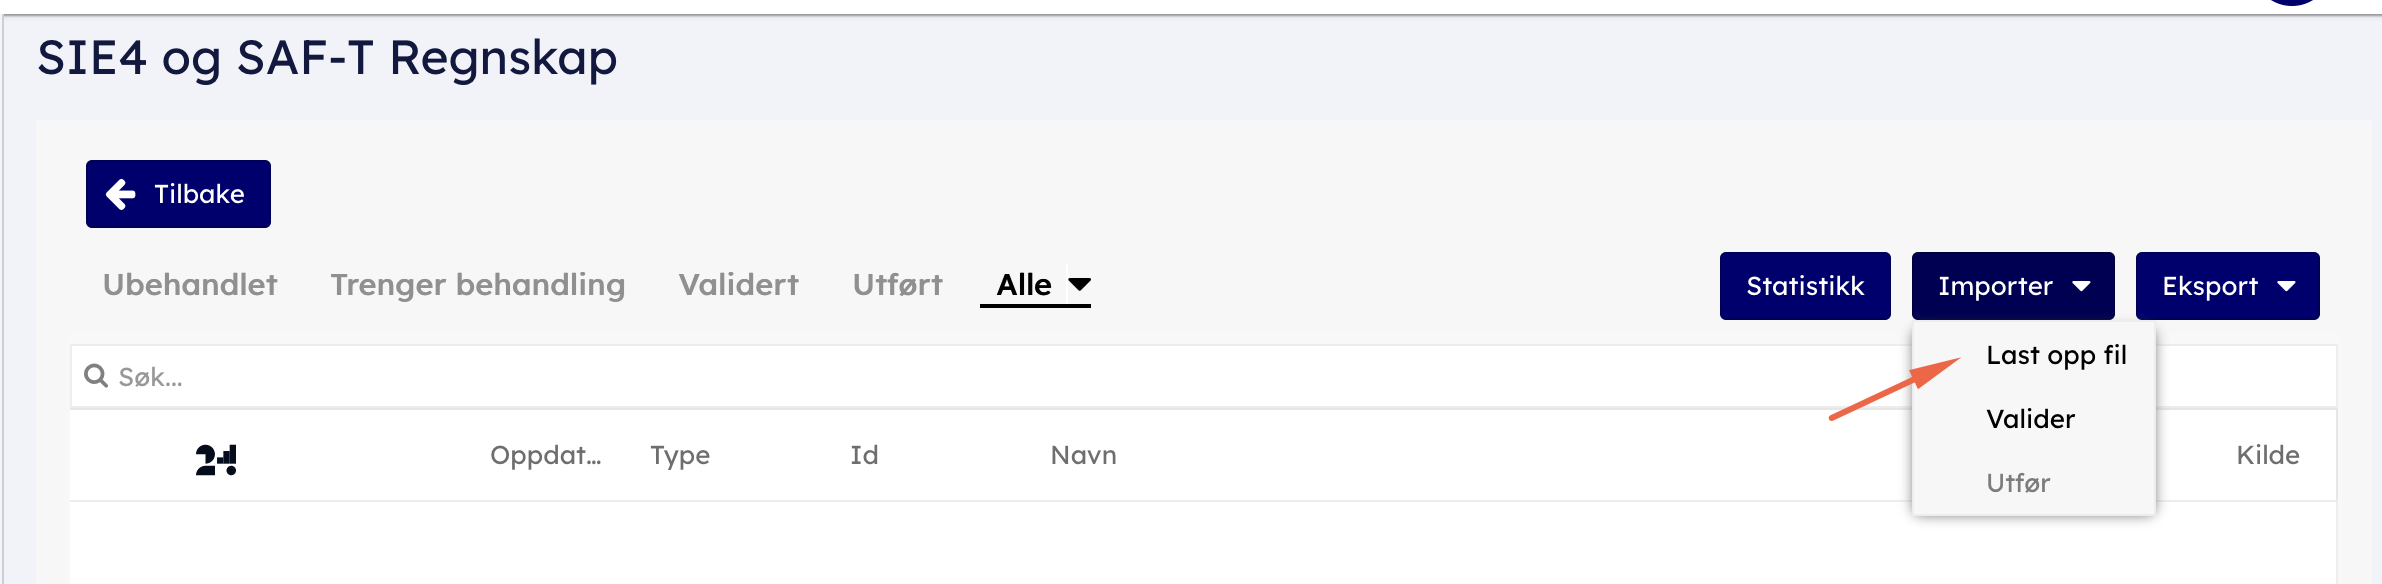Click the Id column header

864,455
